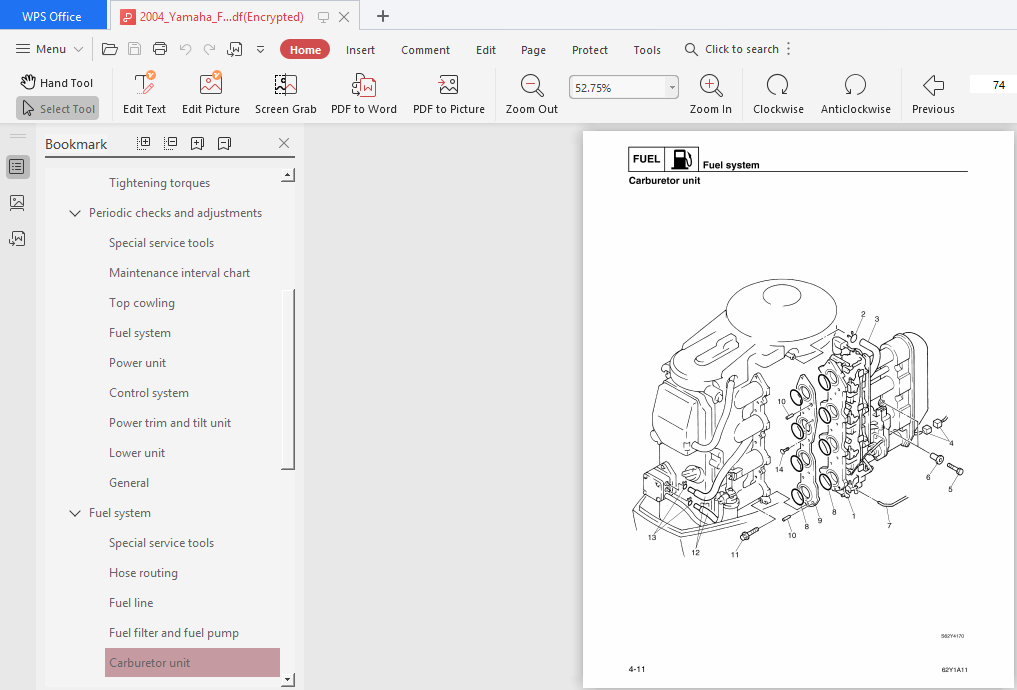Go to the Top cowling bookmark
1017x690 pixels.
[x=141, y=303]
